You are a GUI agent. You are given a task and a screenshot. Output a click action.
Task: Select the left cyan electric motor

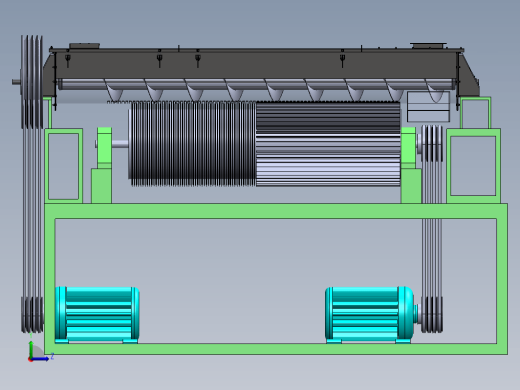pyautogui.click(x=97, y=314)
